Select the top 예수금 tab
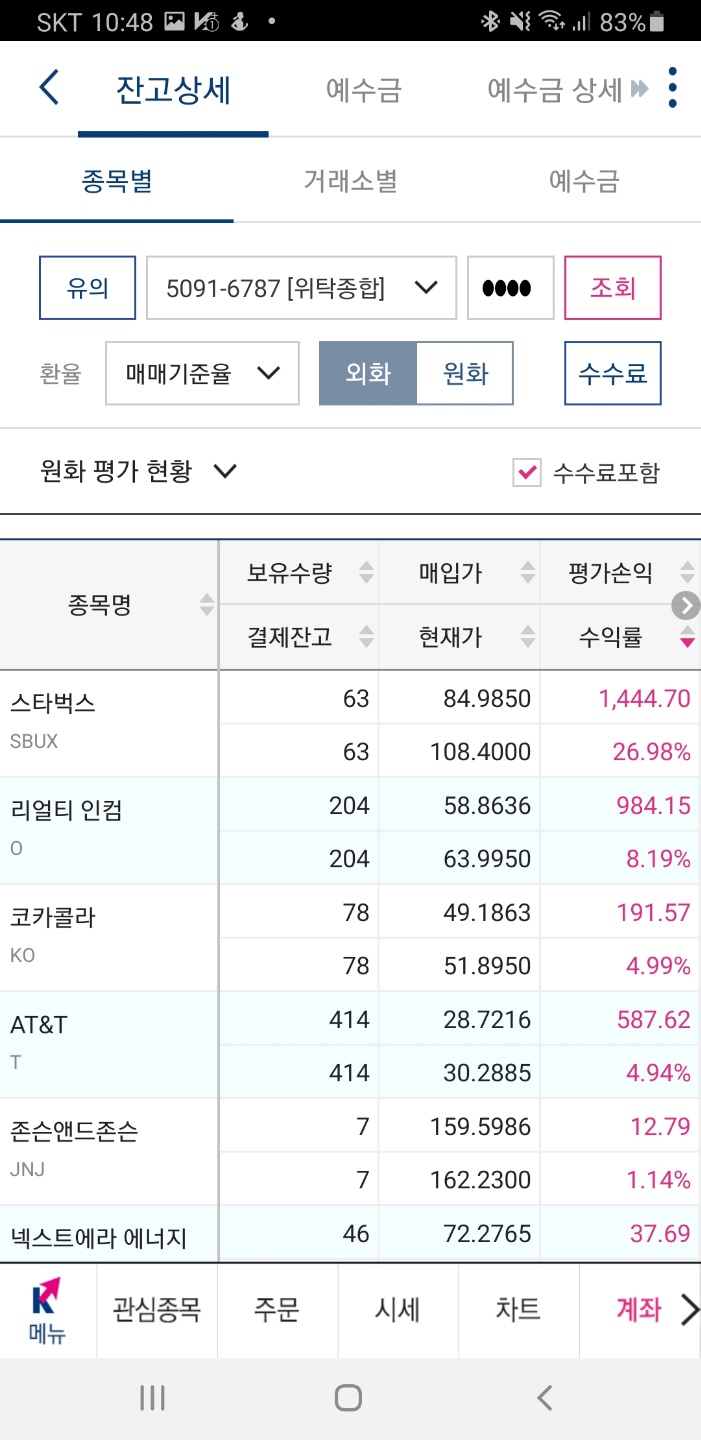 point(364,90)
